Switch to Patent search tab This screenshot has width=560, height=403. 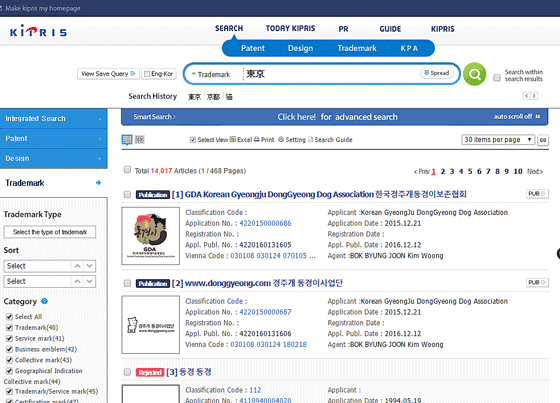253,48
